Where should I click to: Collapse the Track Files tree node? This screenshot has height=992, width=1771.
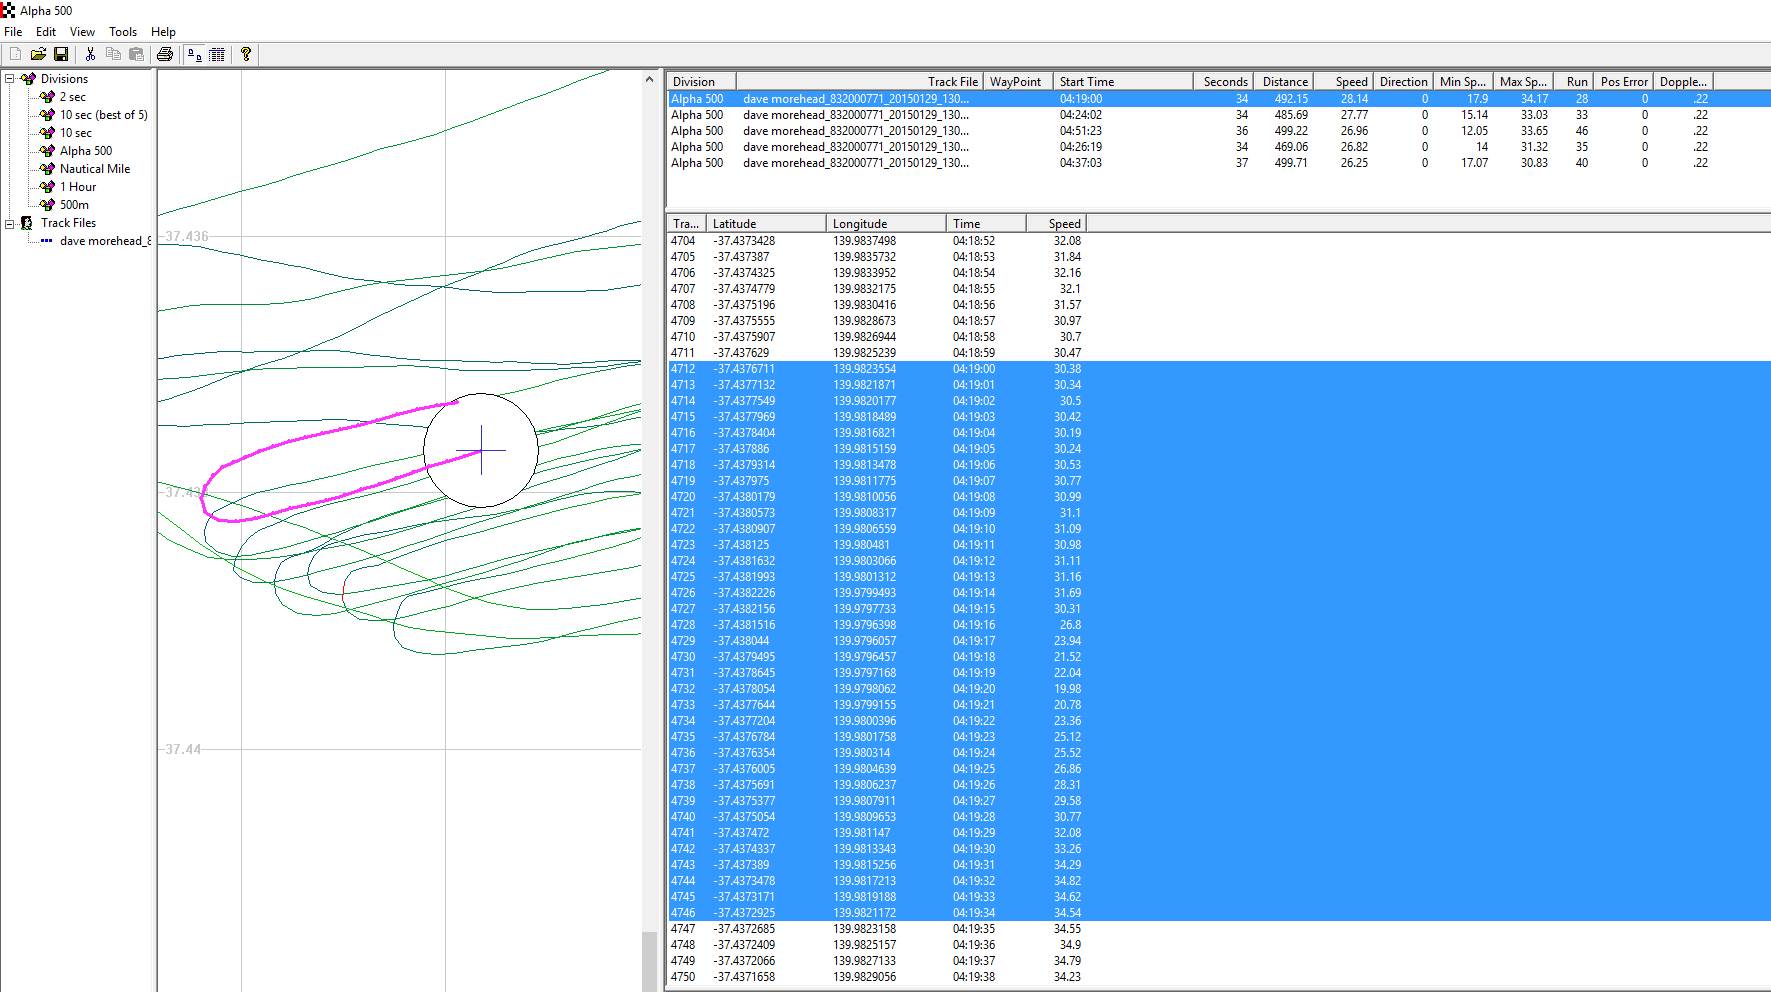point(10,223)
